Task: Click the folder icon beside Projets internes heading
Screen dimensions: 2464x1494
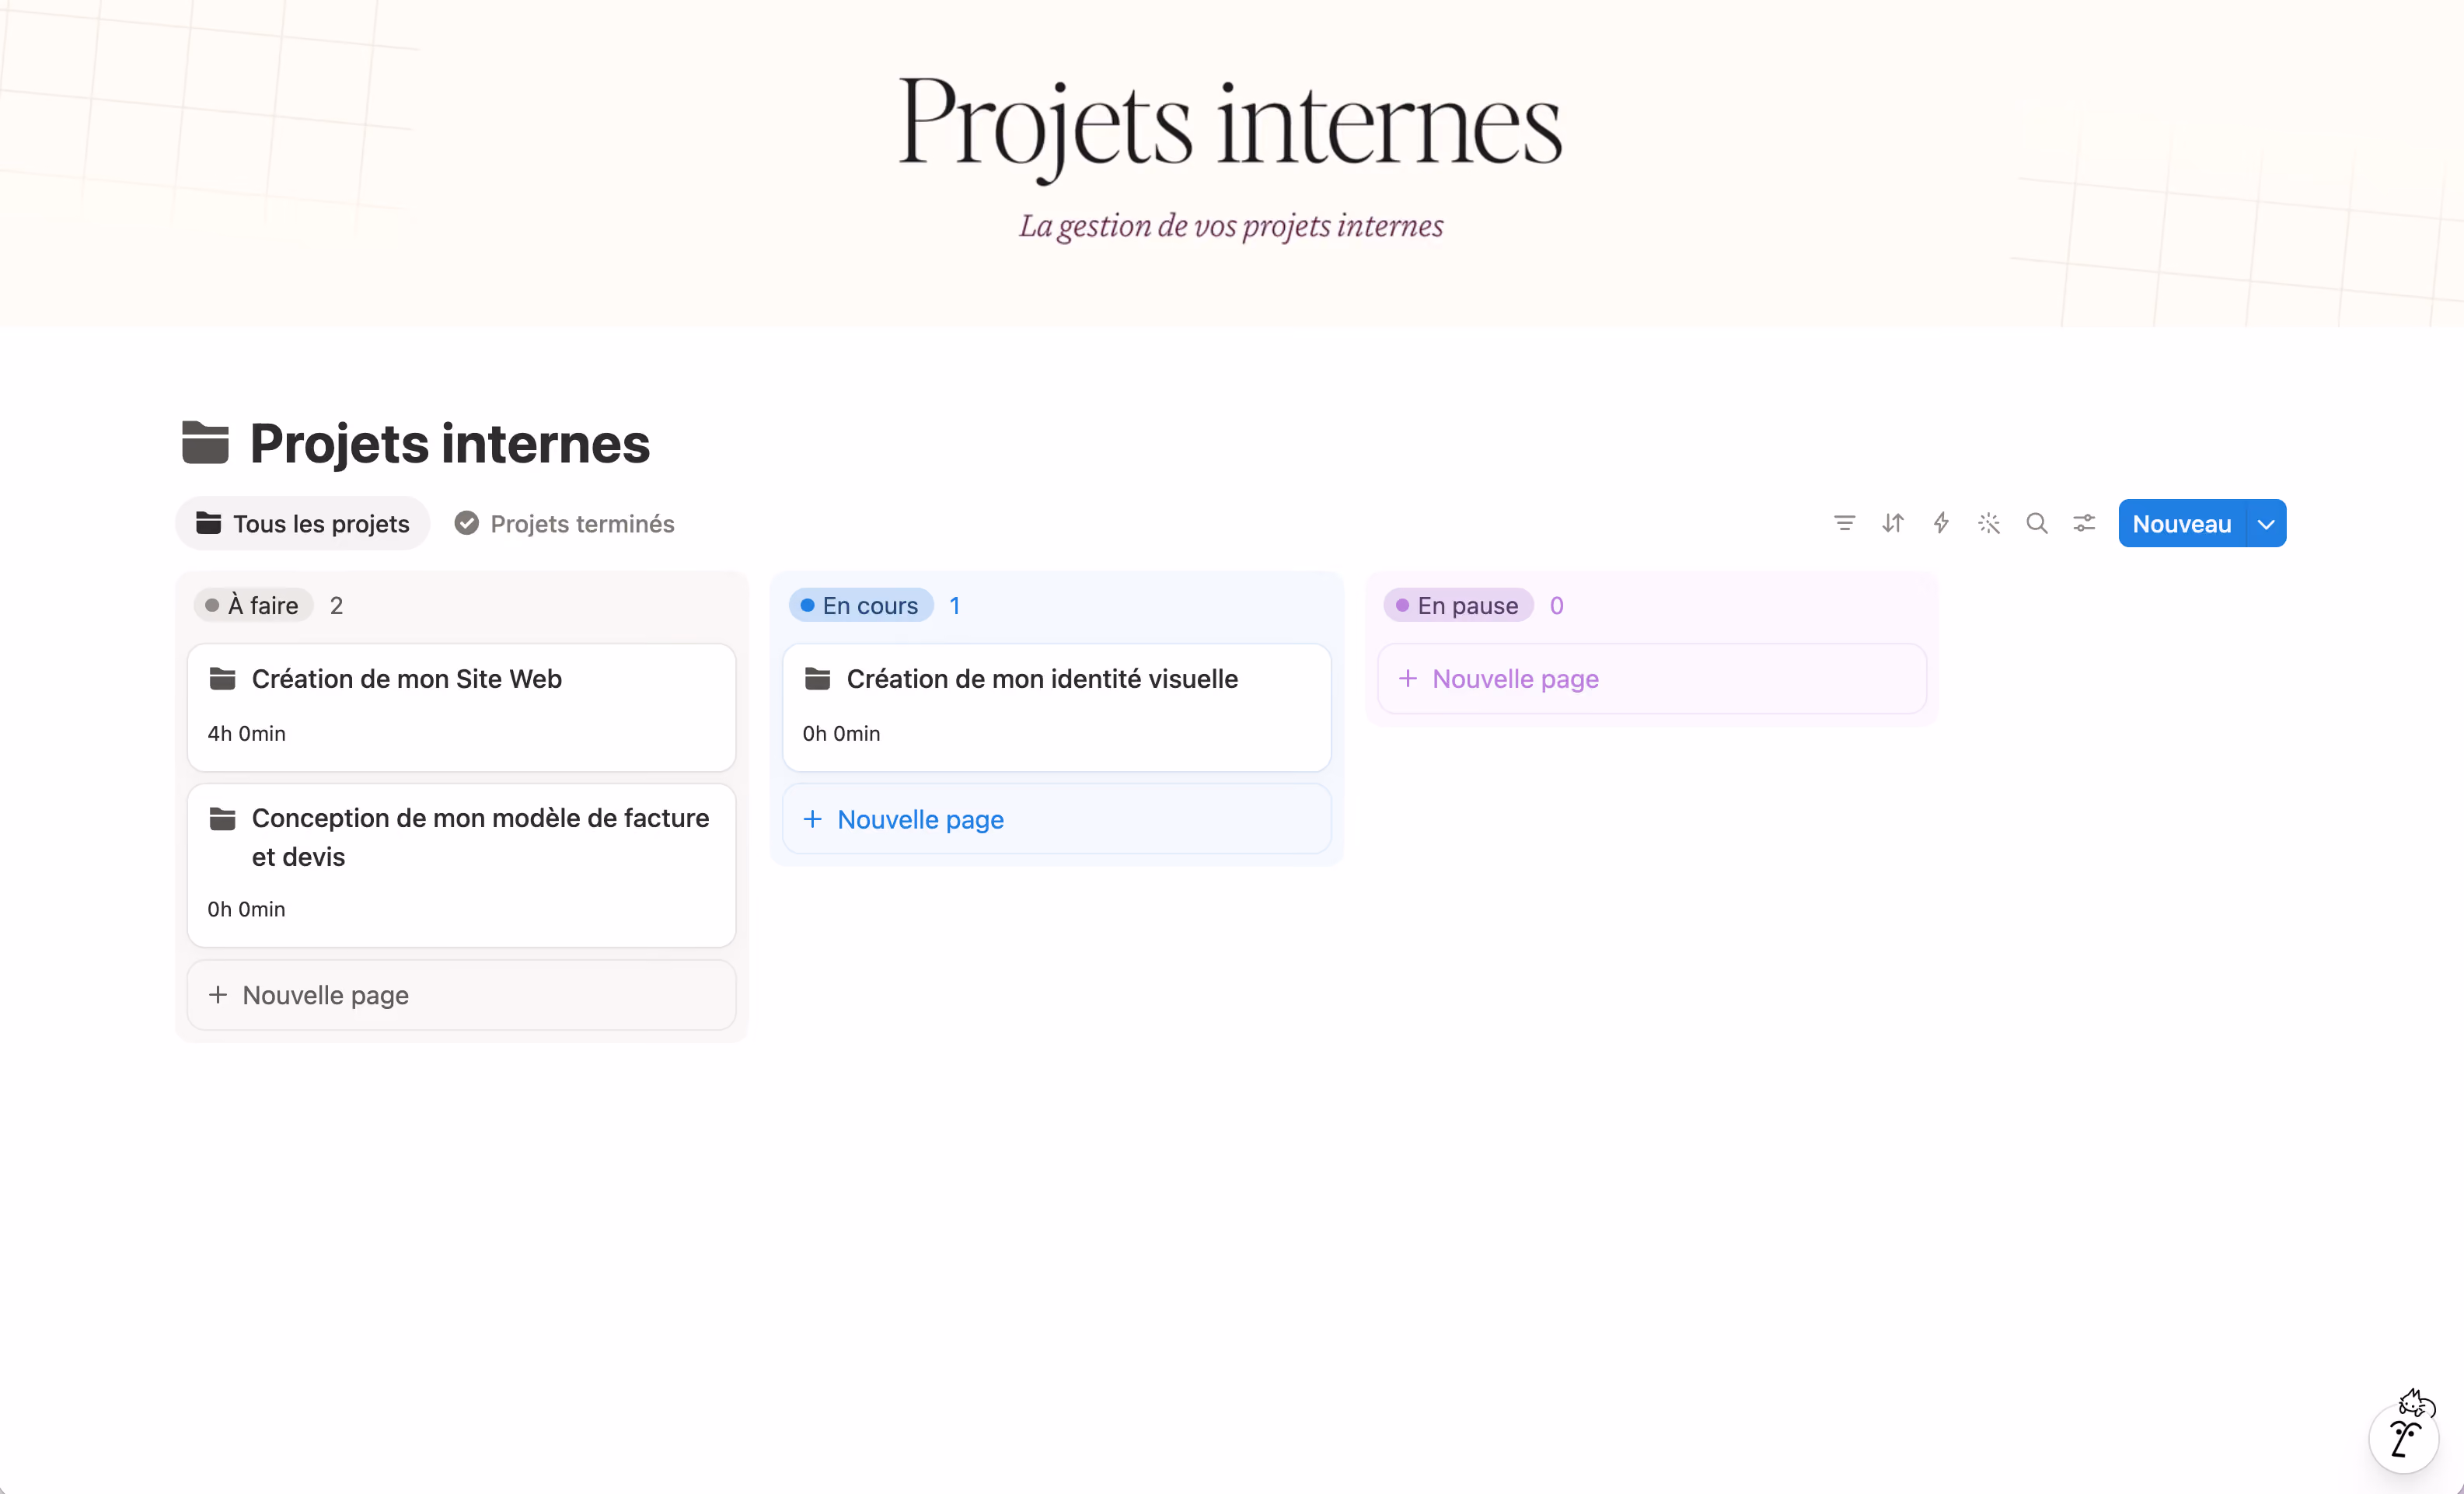Action: tap(205, 443)
